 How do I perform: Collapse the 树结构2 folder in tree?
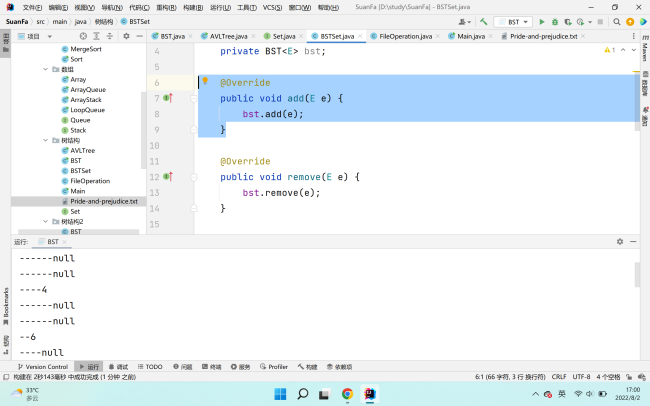[46, 221]
